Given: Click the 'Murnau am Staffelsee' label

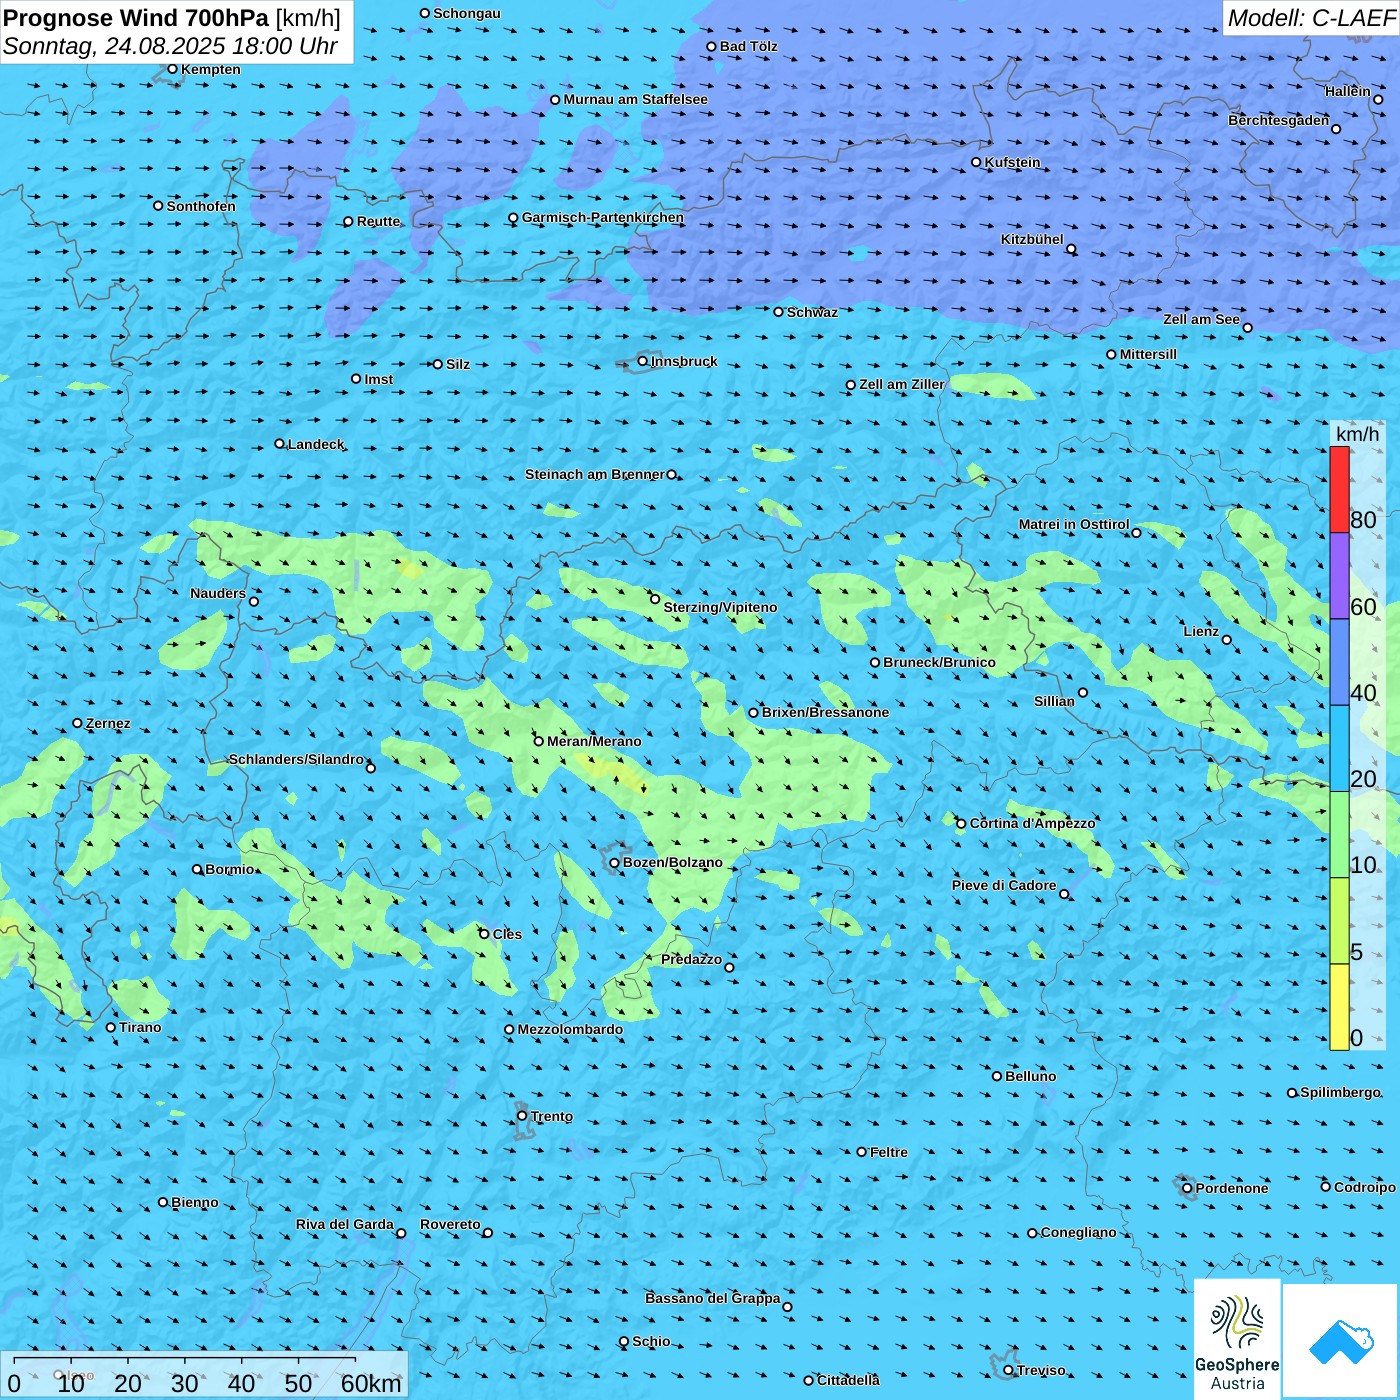Looking at the screenshot, I should pos(635,99).
